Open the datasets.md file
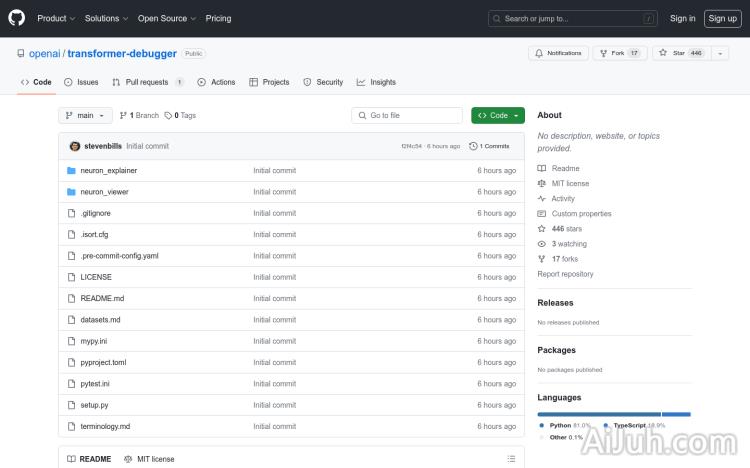Image resolution: width=750 pixels, height=468 pixels. (100, 320)
